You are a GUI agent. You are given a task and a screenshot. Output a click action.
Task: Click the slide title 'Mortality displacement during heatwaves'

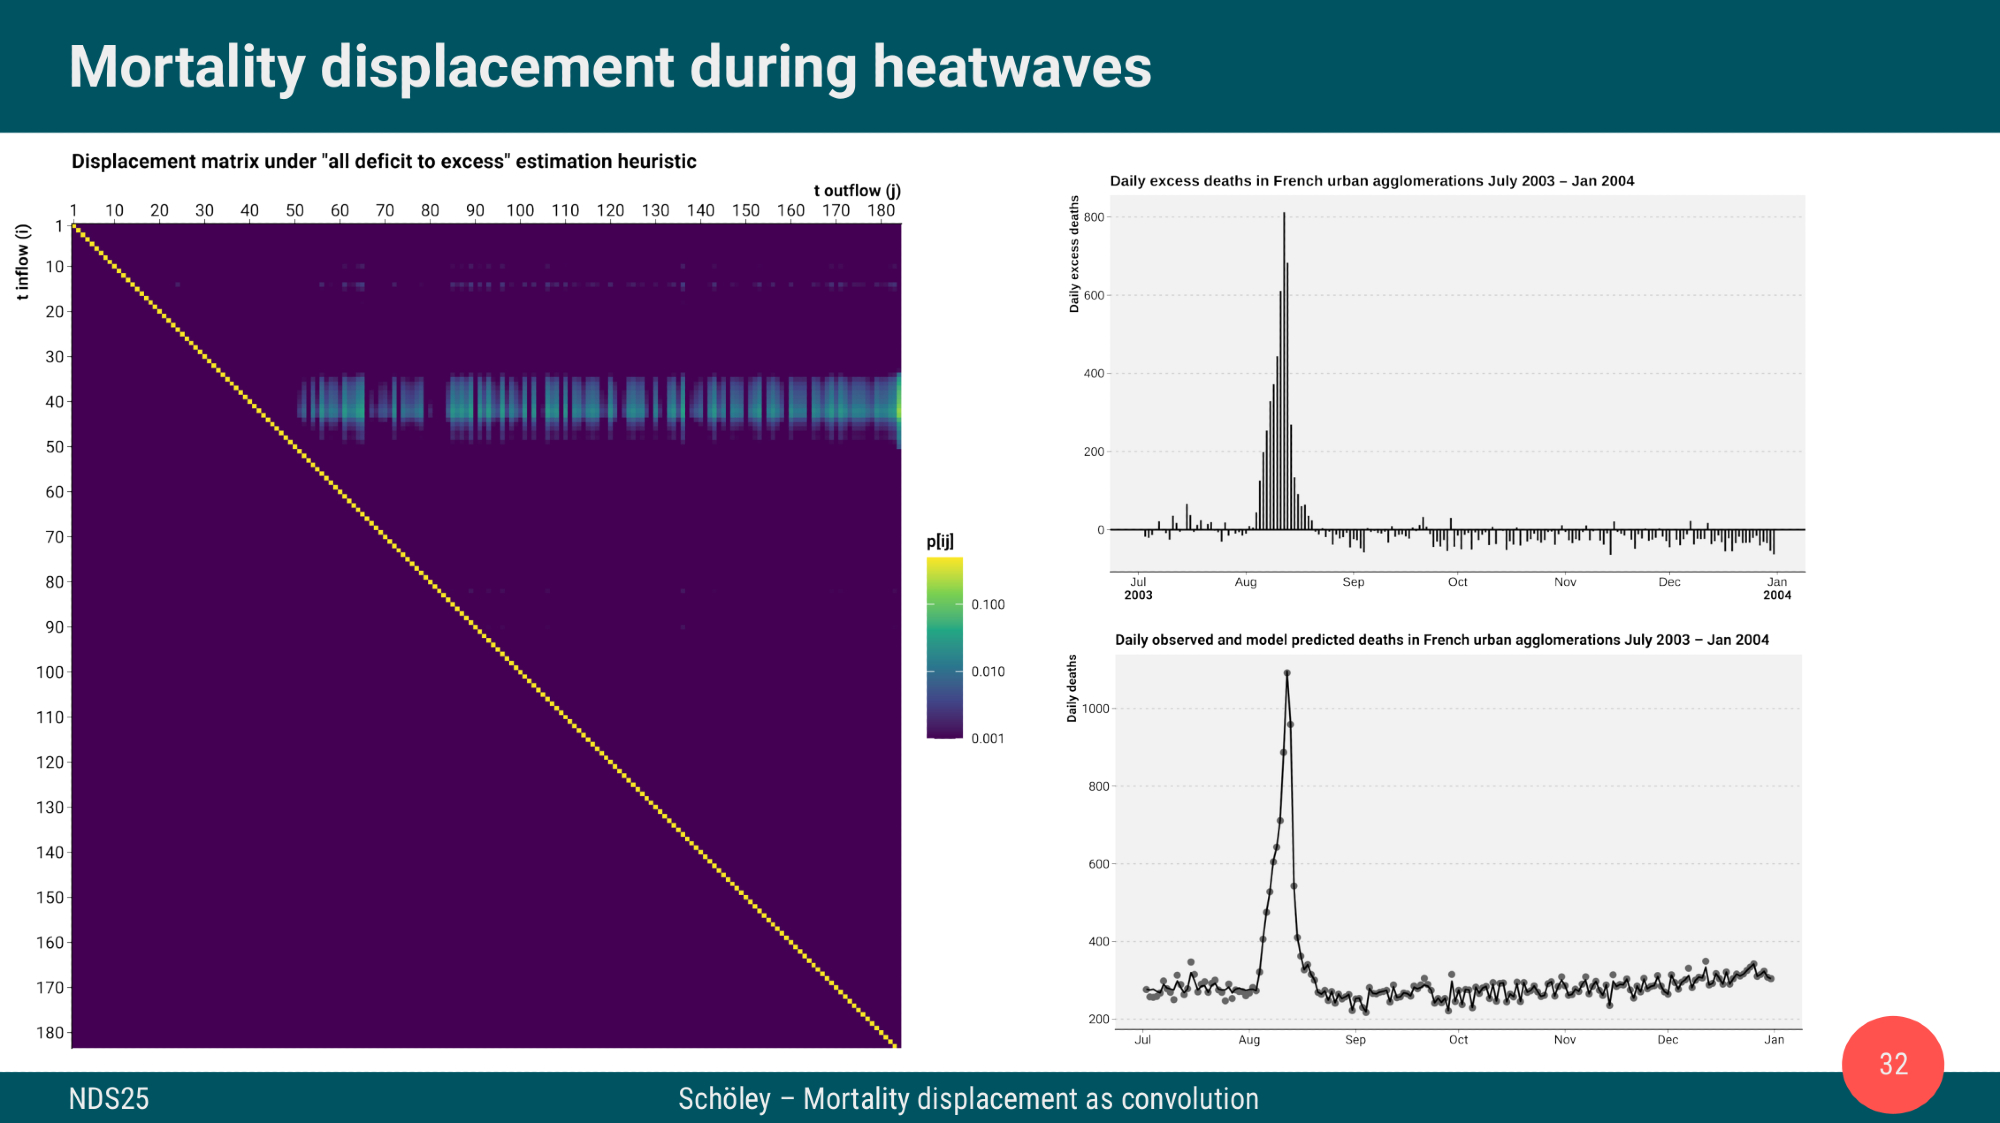610,67
